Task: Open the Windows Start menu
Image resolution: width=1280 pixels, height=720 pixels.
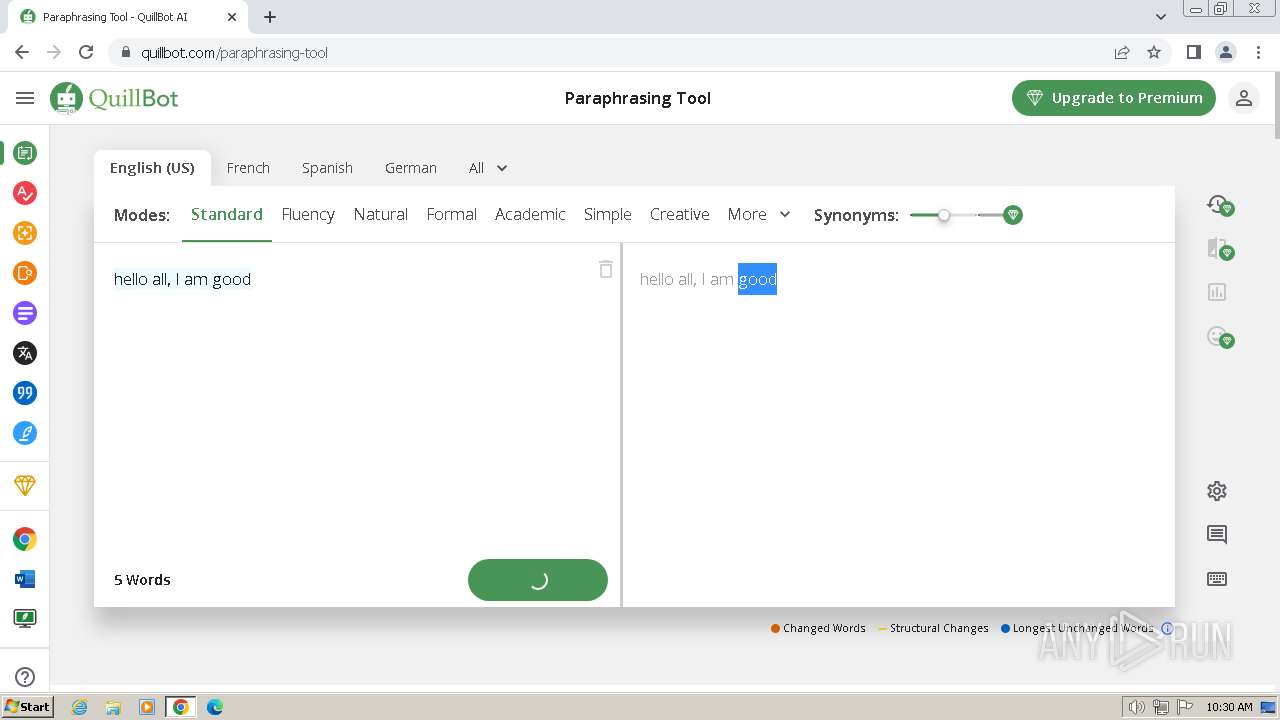Action: point(28,707)
